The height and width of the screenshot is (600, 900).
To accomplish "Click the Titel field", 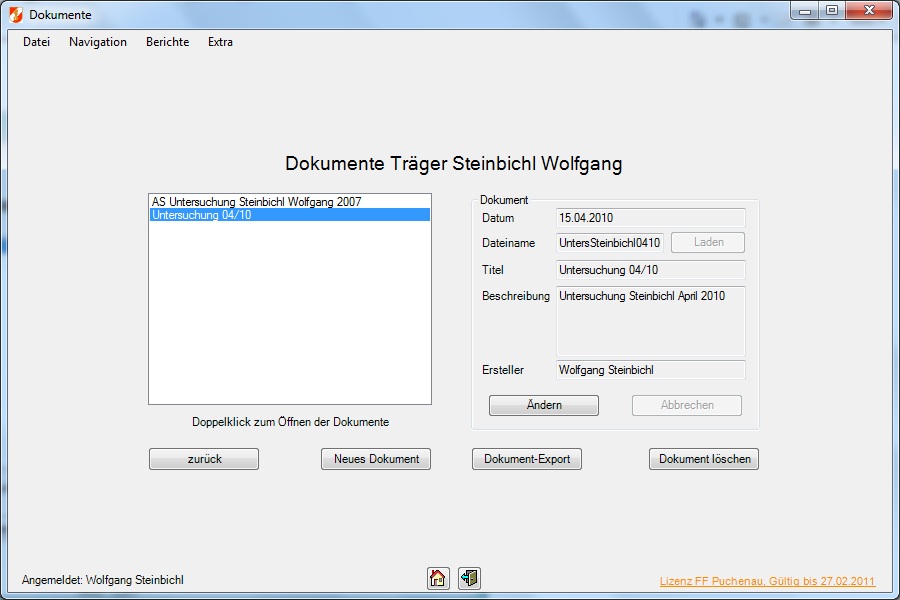I will pos(651,270).
